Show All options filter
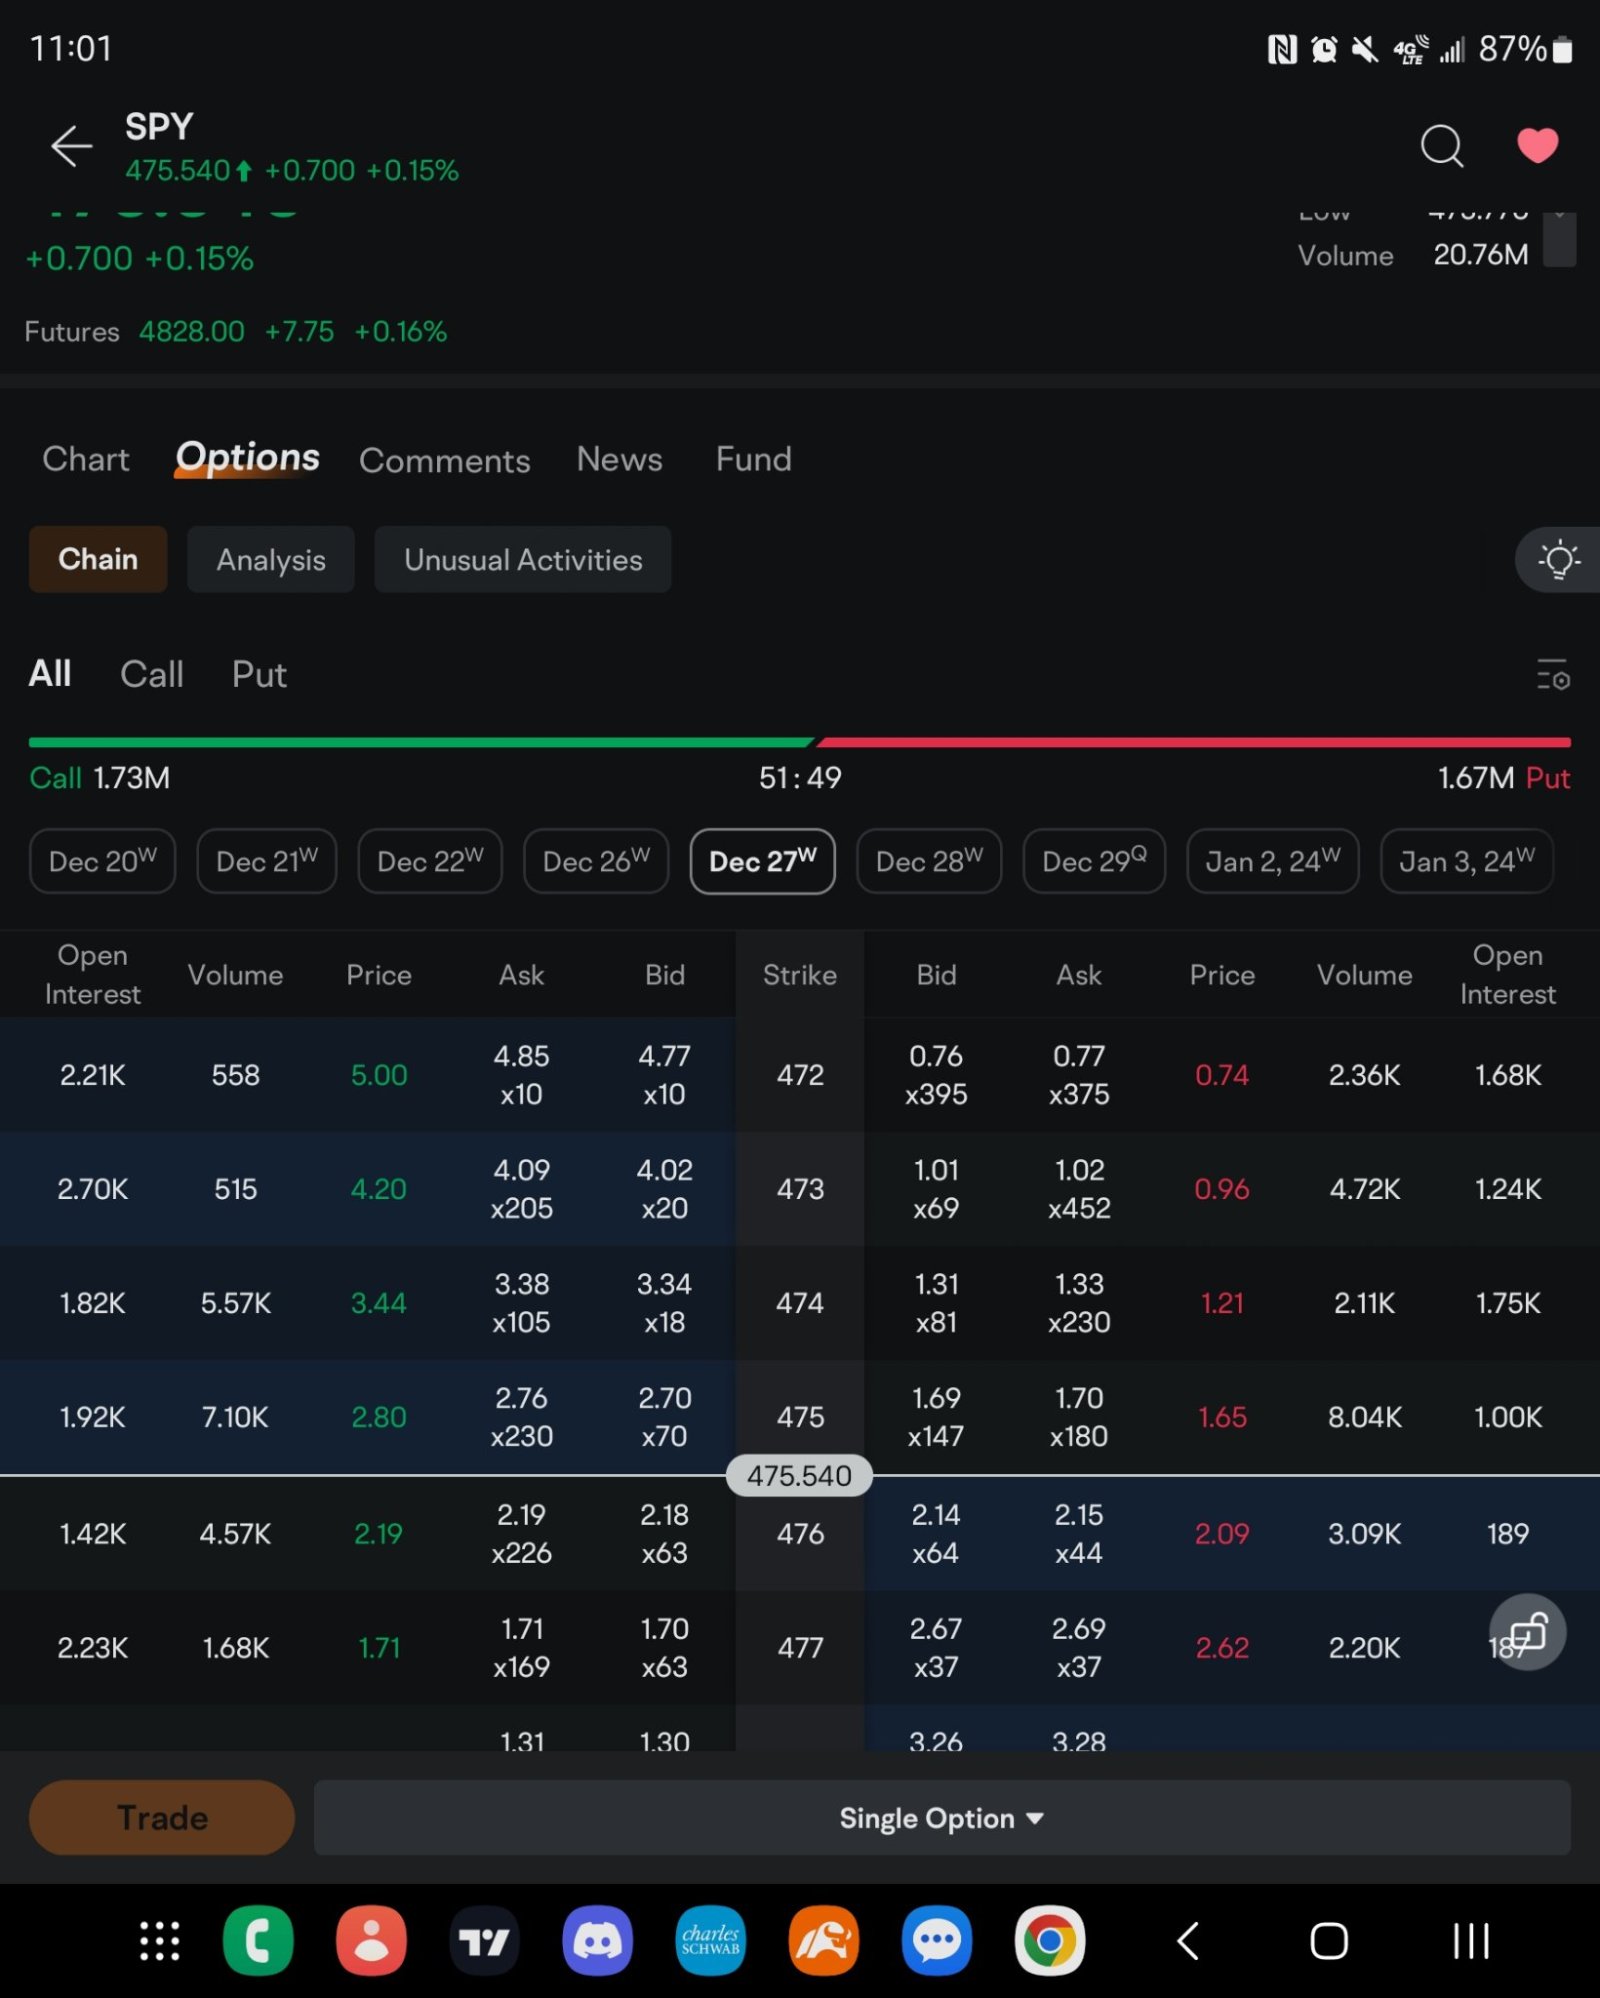Screen dimensions: 1600x1998 tap(50, 674)
